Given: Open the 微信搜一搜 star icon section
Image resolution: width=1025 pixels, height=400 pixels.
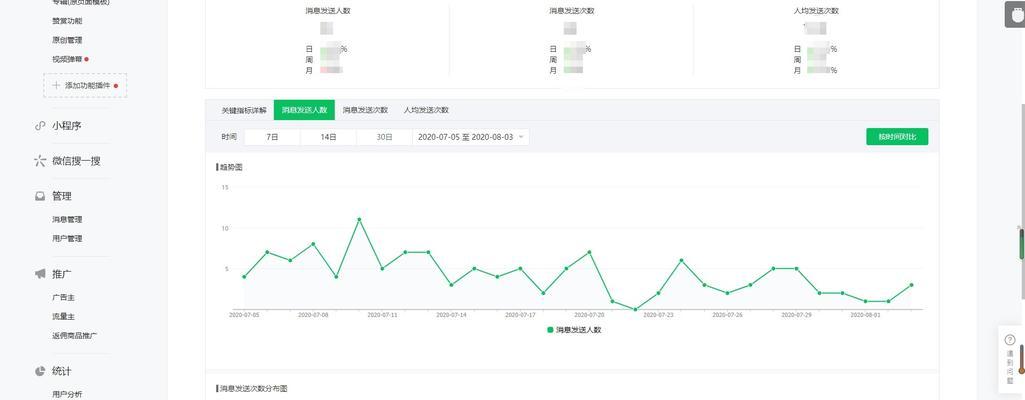Looking at the screenshot, I should (x=40, y=161).
